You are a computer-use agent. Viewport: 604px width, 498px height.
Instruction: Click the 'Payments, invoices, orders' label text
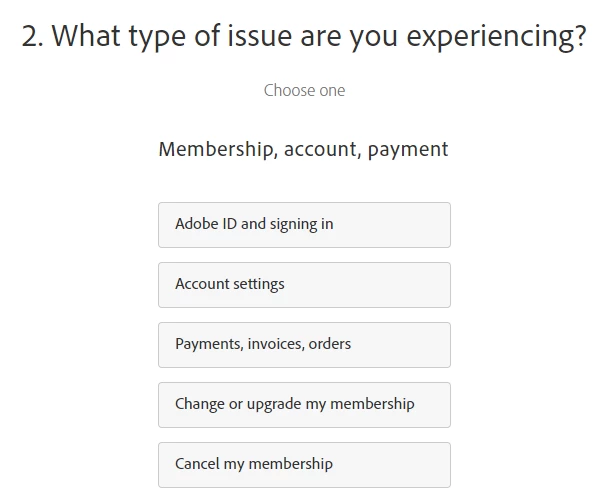click(263, 344)
